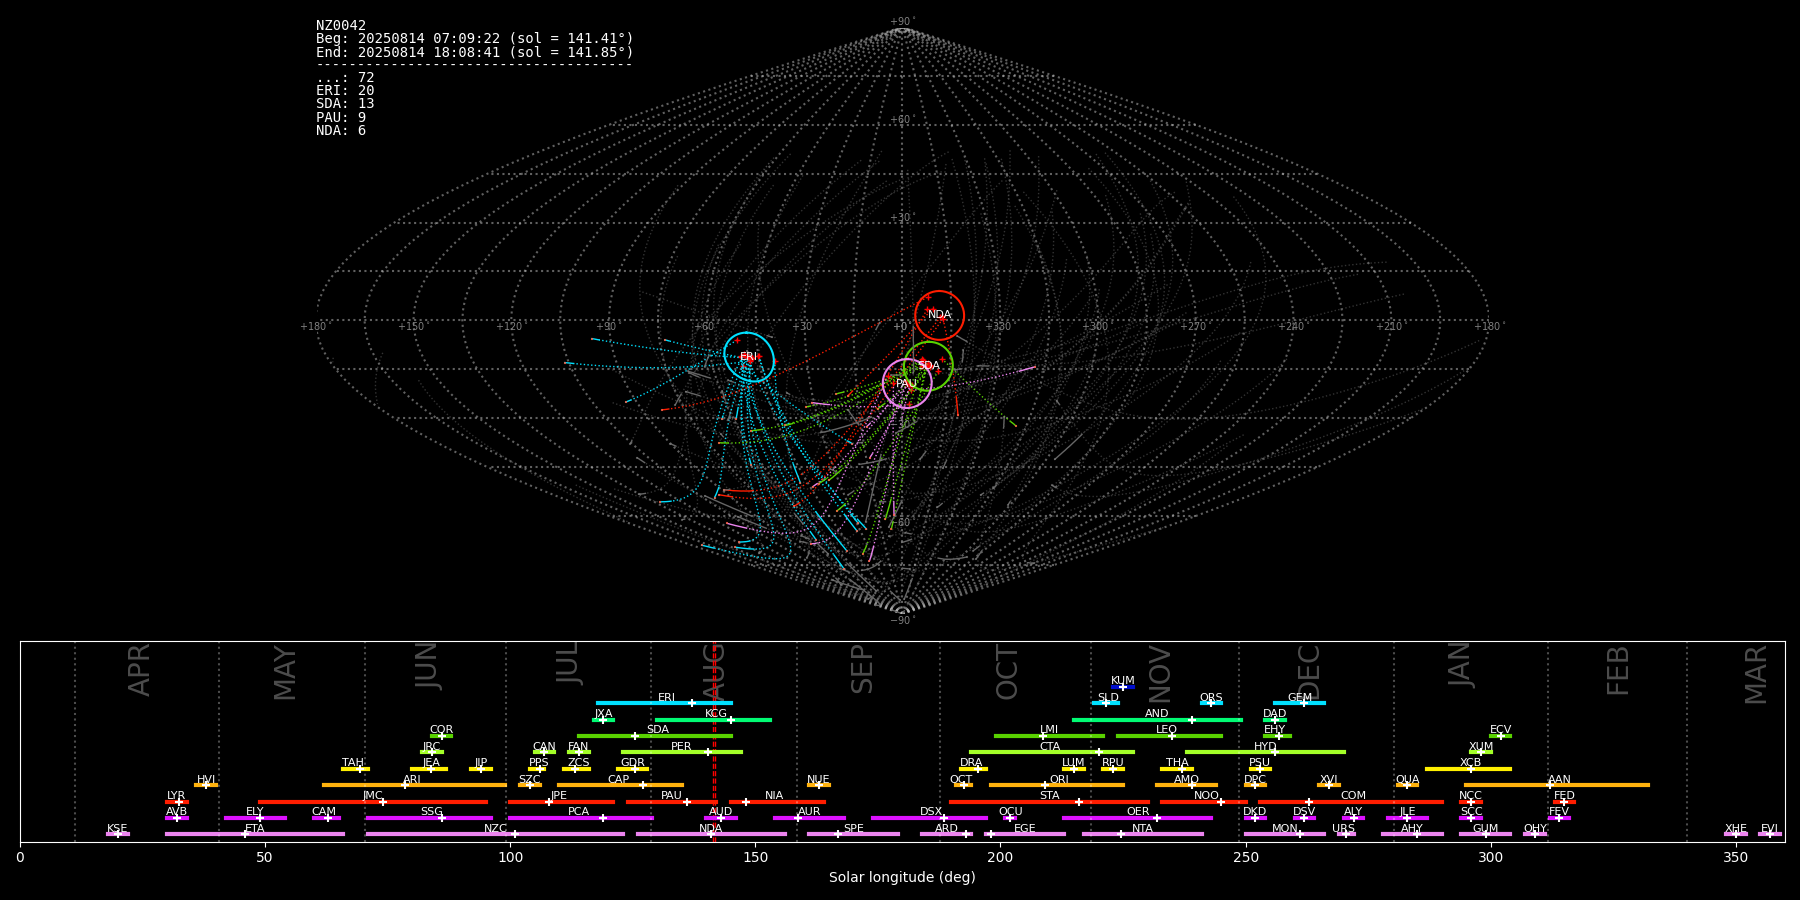Select the SLD shower bar in timeline
Image resolution: width=1800 pixels, height=900 pixels.
tap(1105, 703)
